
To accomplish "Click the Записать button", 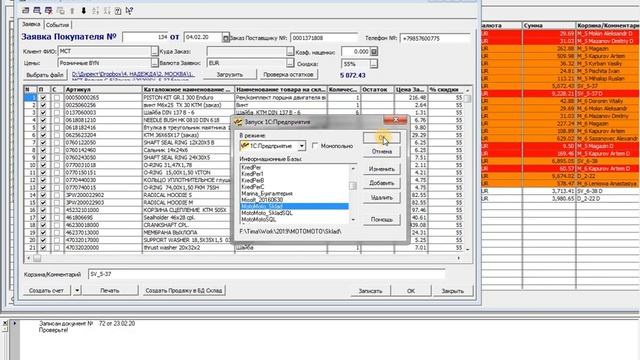I will 370,291.
